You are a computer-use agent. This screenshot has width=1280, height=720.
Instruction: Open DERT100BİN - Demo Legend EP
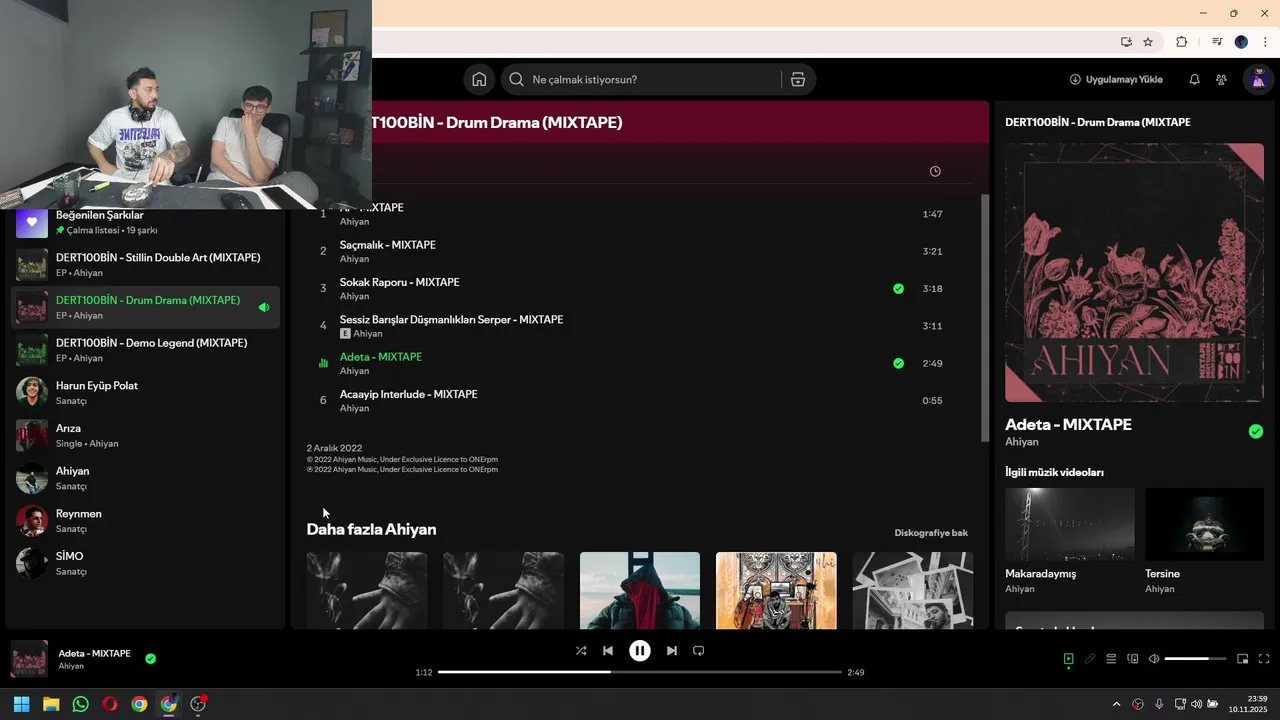pos(146,350)
